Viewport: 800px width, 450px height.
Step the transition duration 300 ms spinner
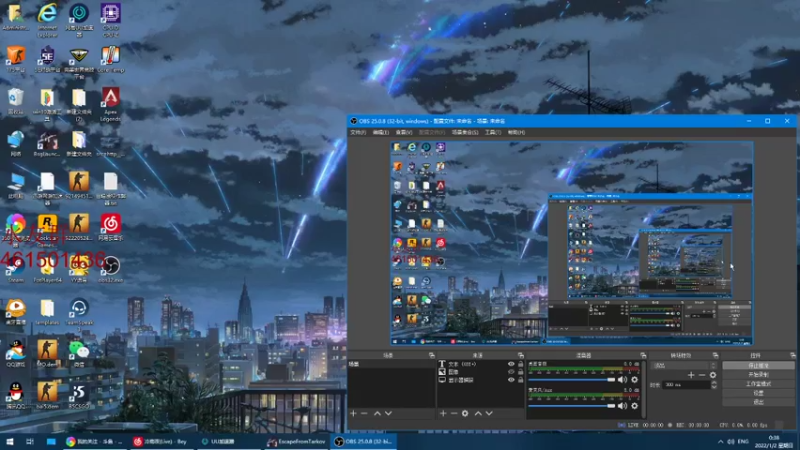(x=714, y=385)
